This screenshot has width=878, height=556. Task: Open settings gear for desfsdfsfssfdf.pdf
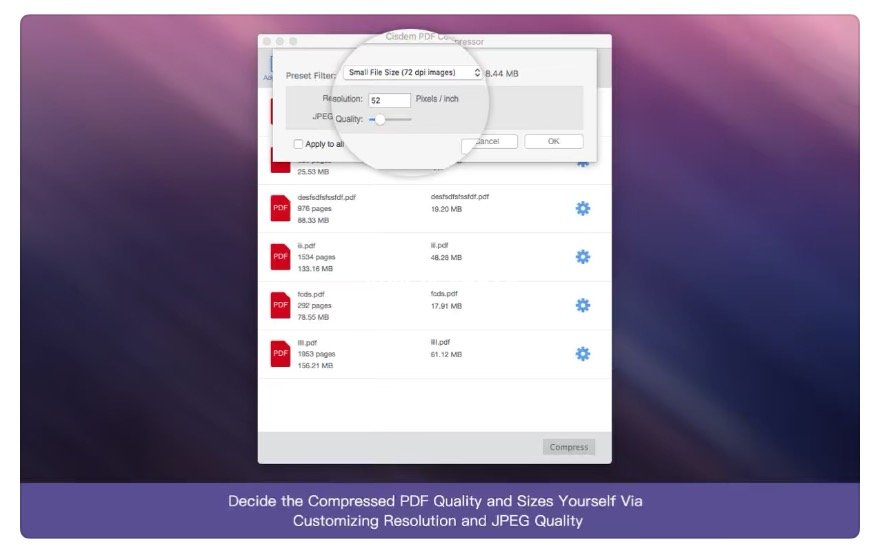point(583,208)
